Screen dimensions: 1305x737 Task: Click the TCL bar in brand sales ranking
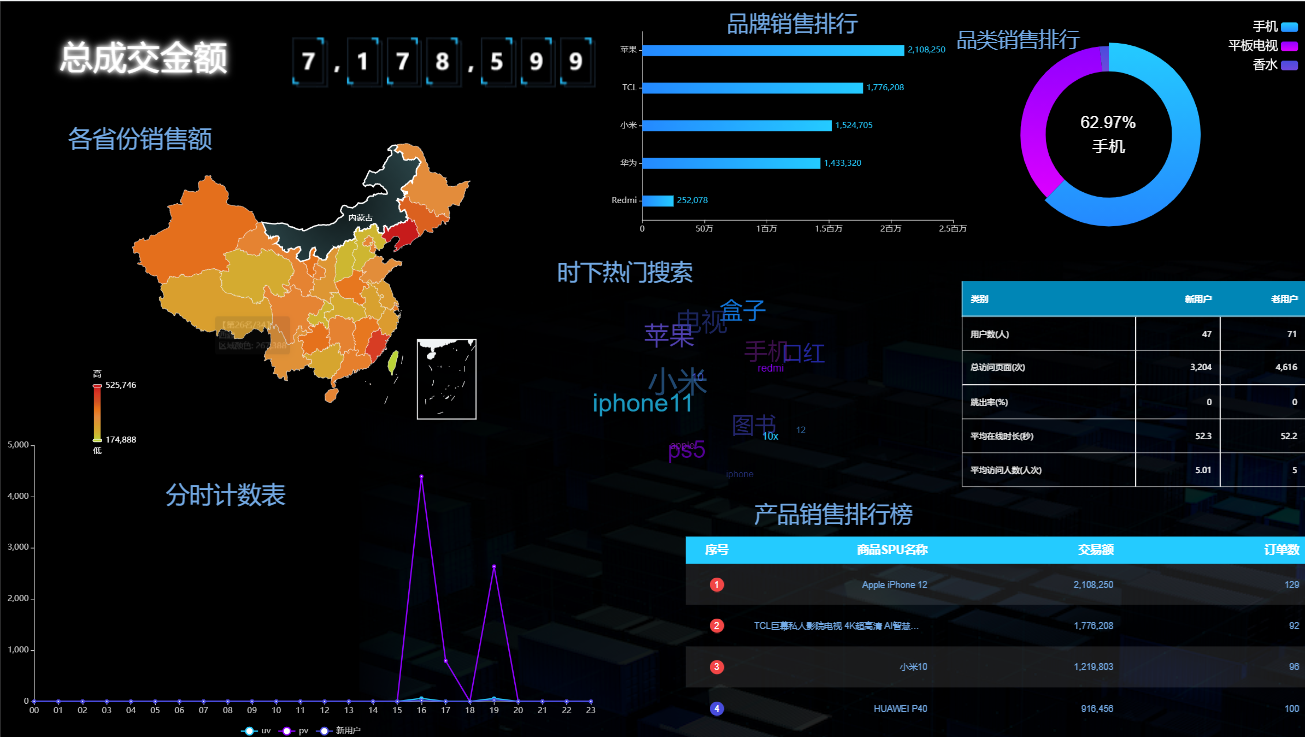(x=752, y=88)
